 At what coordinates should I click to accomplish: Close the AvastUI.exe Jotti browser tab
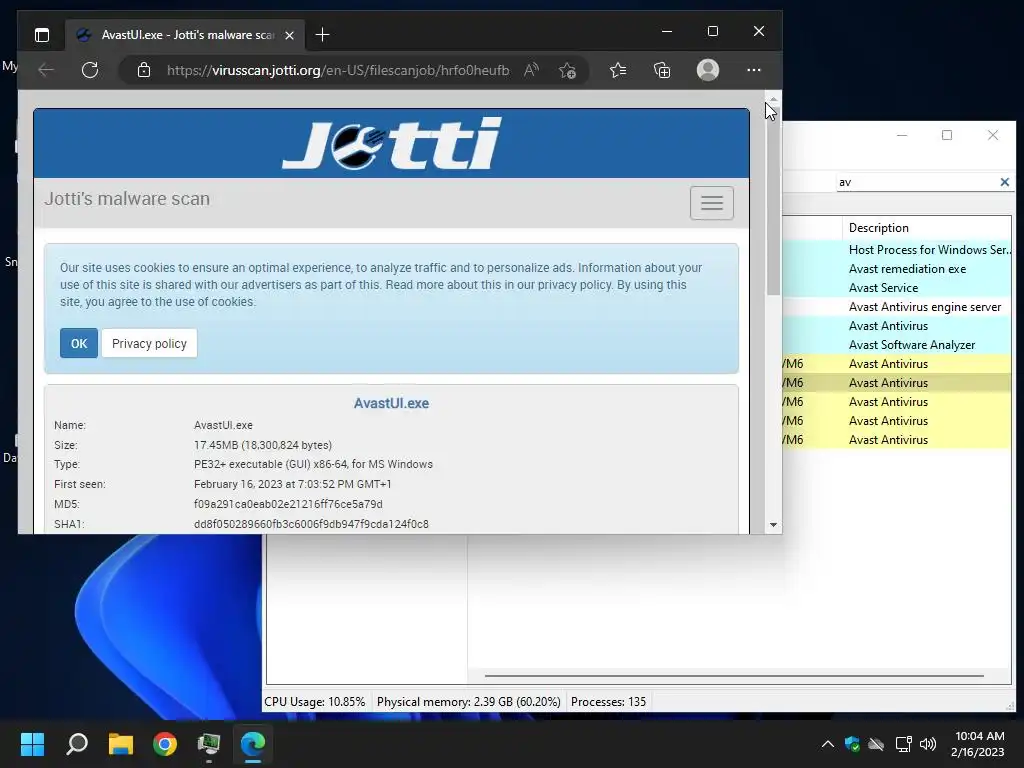(x=289, y=35)
